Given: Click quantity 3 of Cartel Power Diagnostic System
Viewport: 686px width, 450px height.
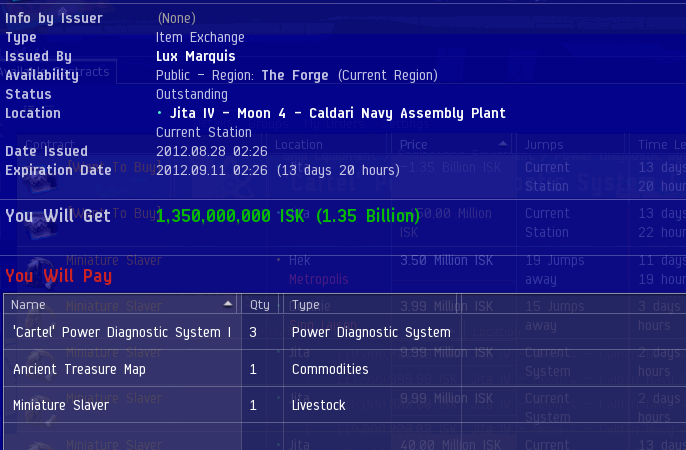Looking at the screenshot, I should point(253,332).
